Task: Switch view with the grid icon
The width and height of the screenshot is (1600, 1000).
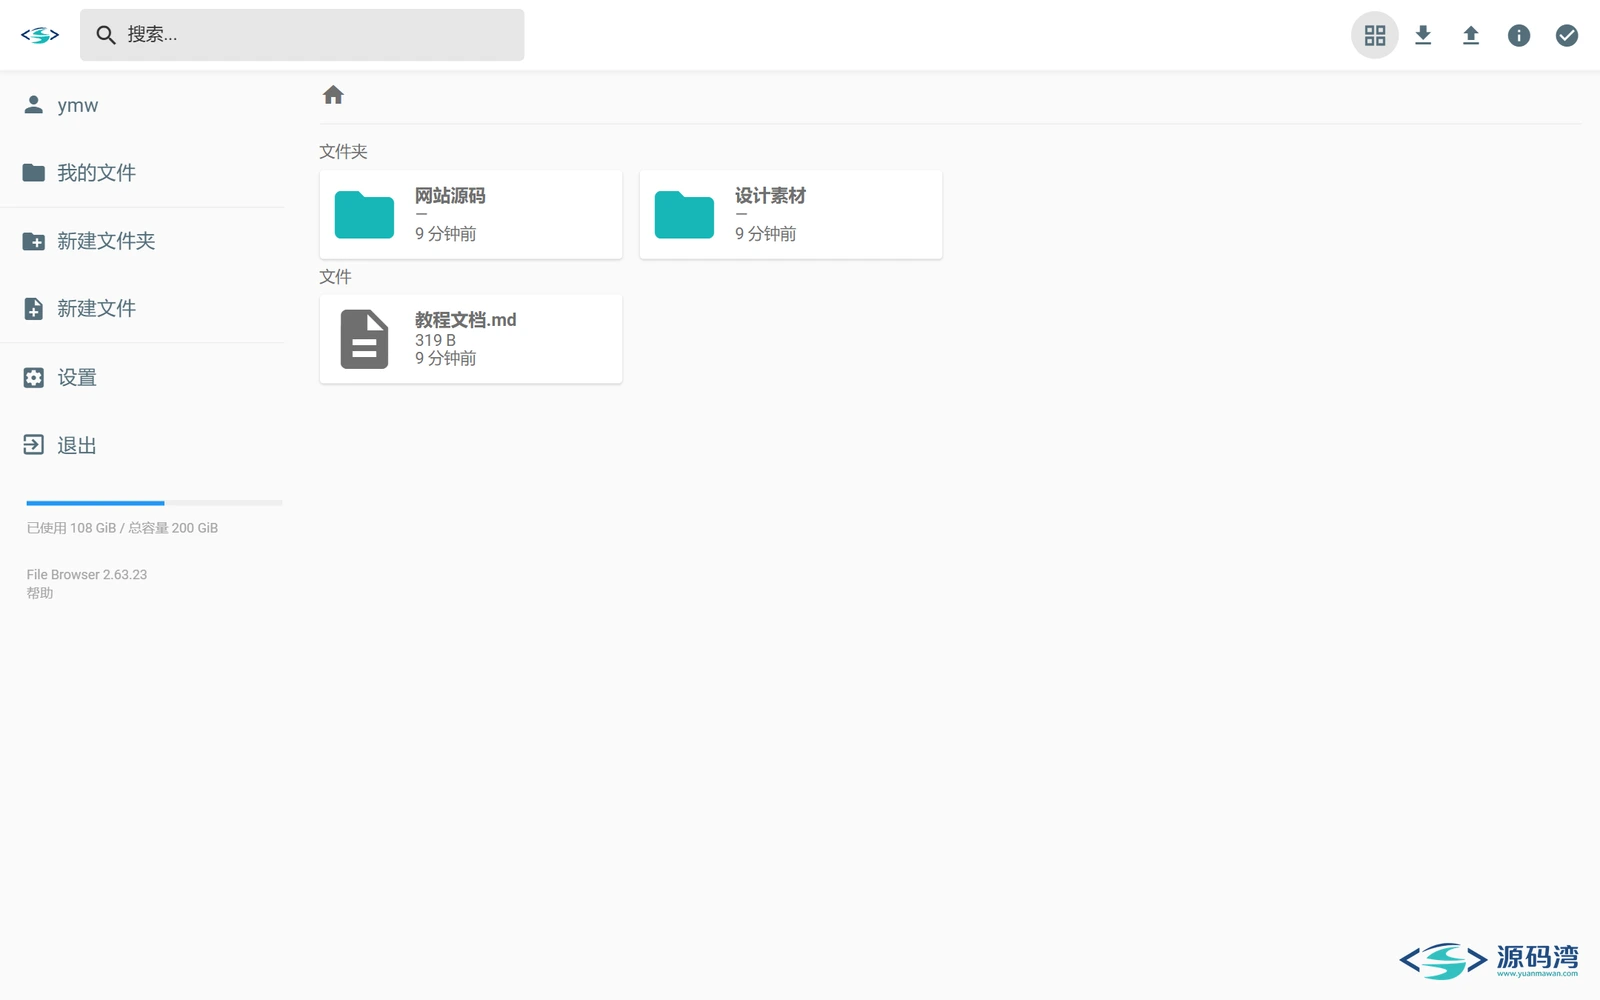Action: [1375, 35]
